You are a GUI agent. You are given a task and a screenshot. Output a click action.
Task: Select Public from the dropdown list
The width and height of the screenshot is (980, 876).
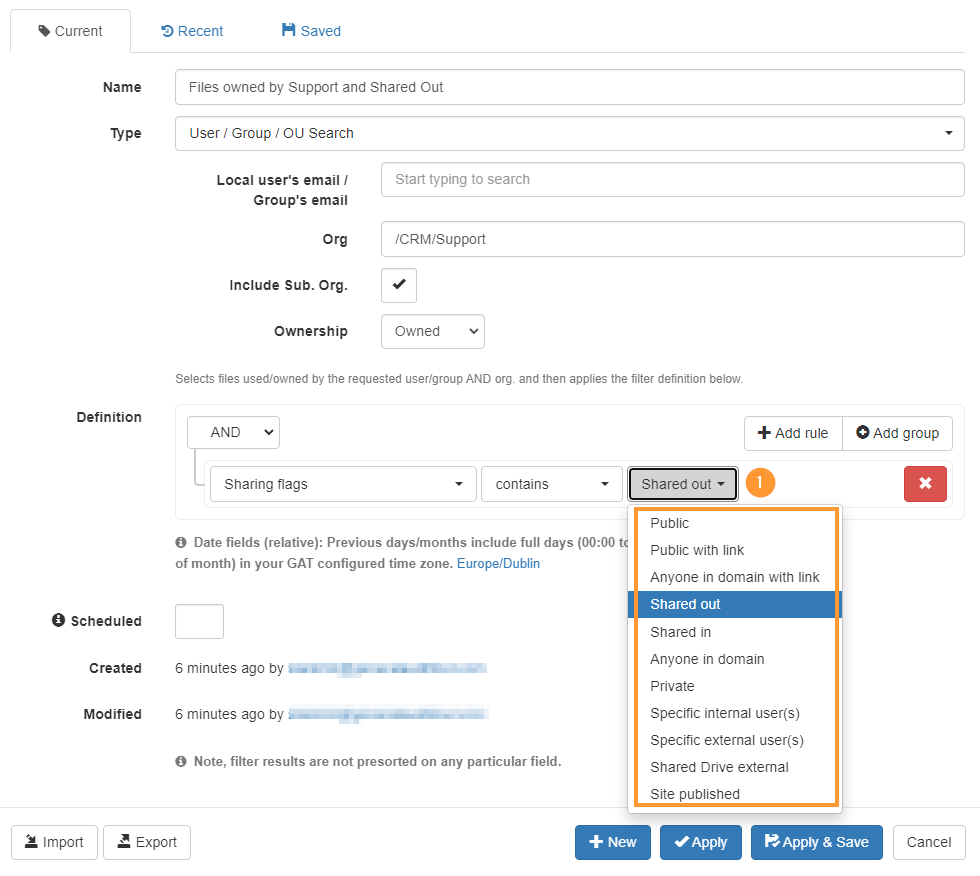[x=735, y=523]
